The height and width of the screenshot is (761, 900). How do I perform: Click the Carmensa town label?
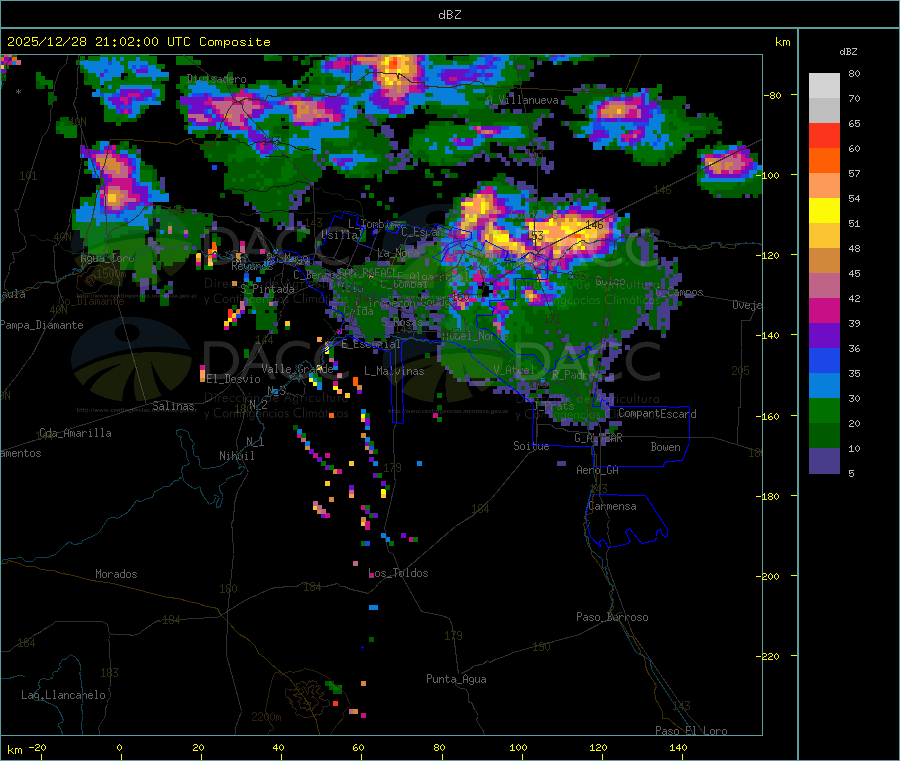point(612,506)
